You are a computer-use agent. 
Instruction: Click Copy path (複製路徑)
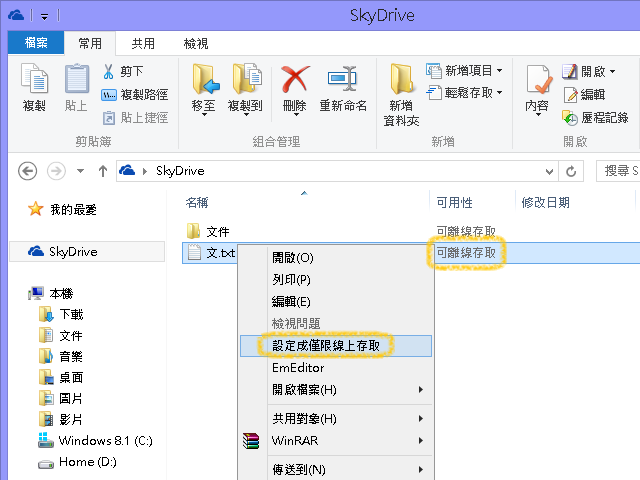coord(135,95)
